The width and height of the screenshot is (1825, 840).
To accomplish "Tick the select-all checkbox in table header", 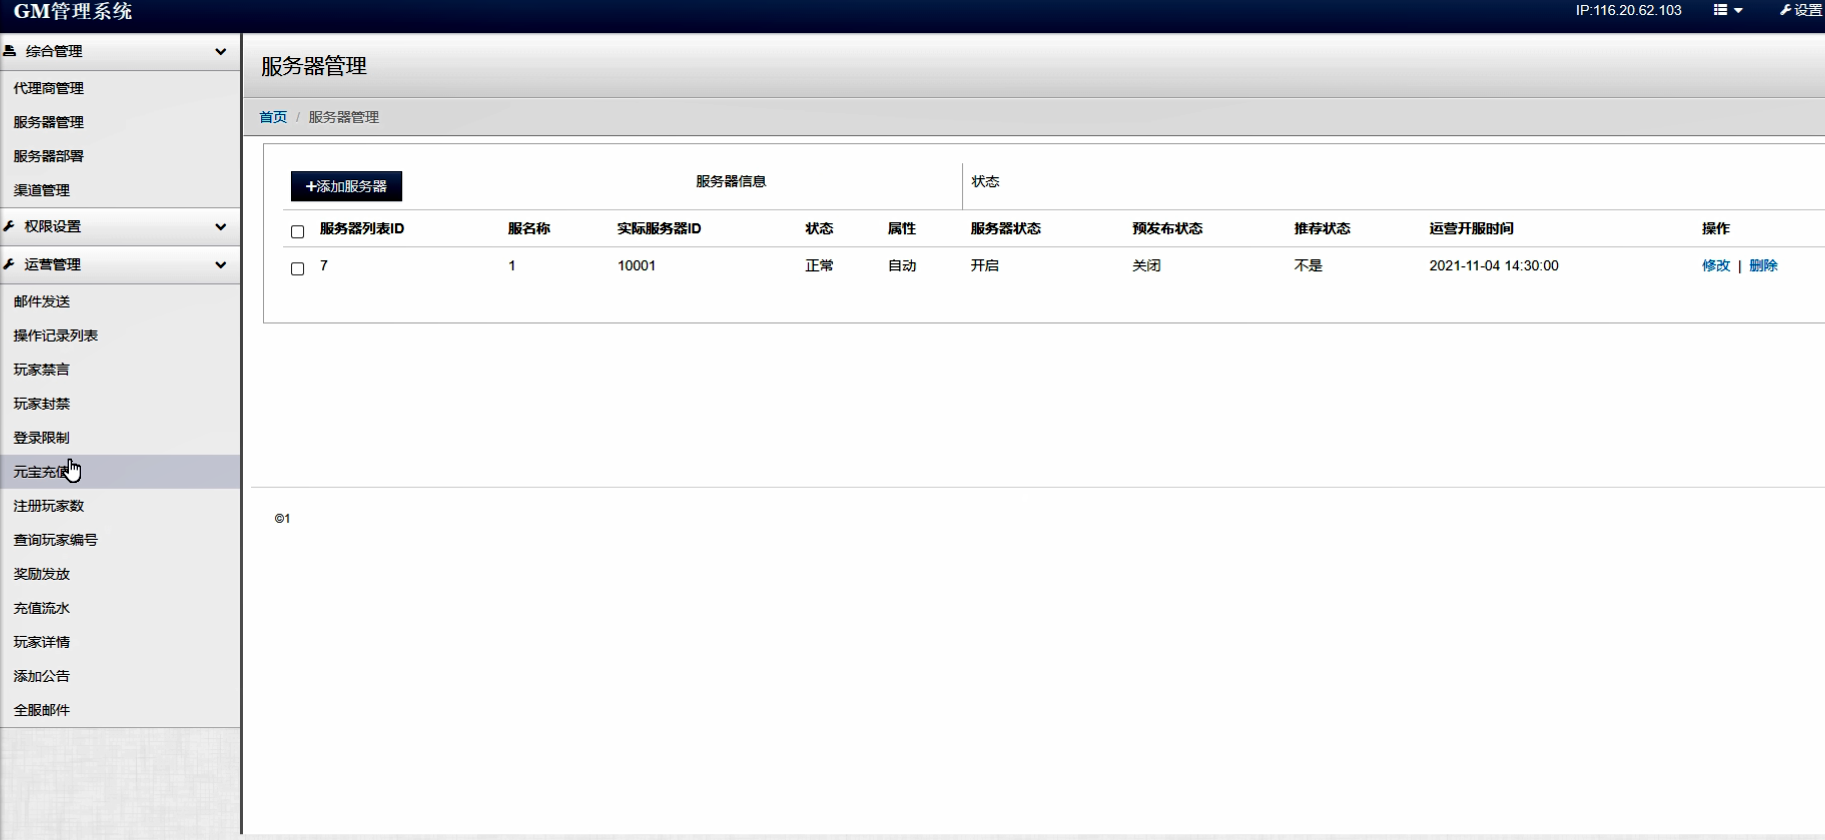I will [x=297, y=232].
